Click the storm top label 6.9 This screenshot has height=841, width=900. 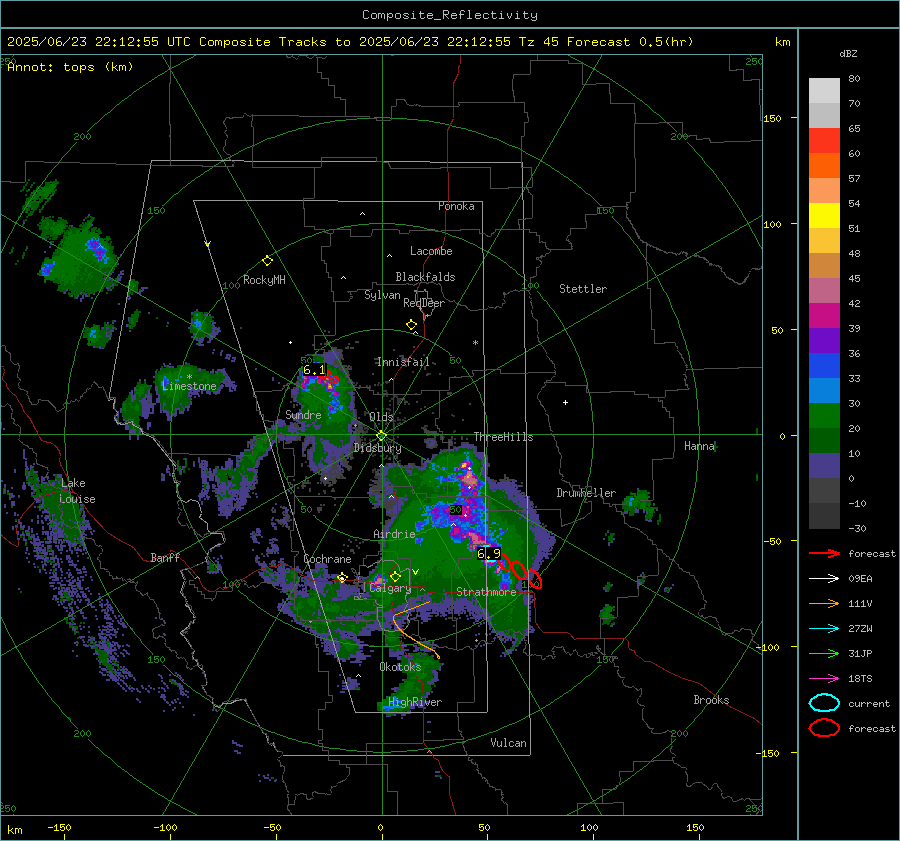click(x=488, y=554)
